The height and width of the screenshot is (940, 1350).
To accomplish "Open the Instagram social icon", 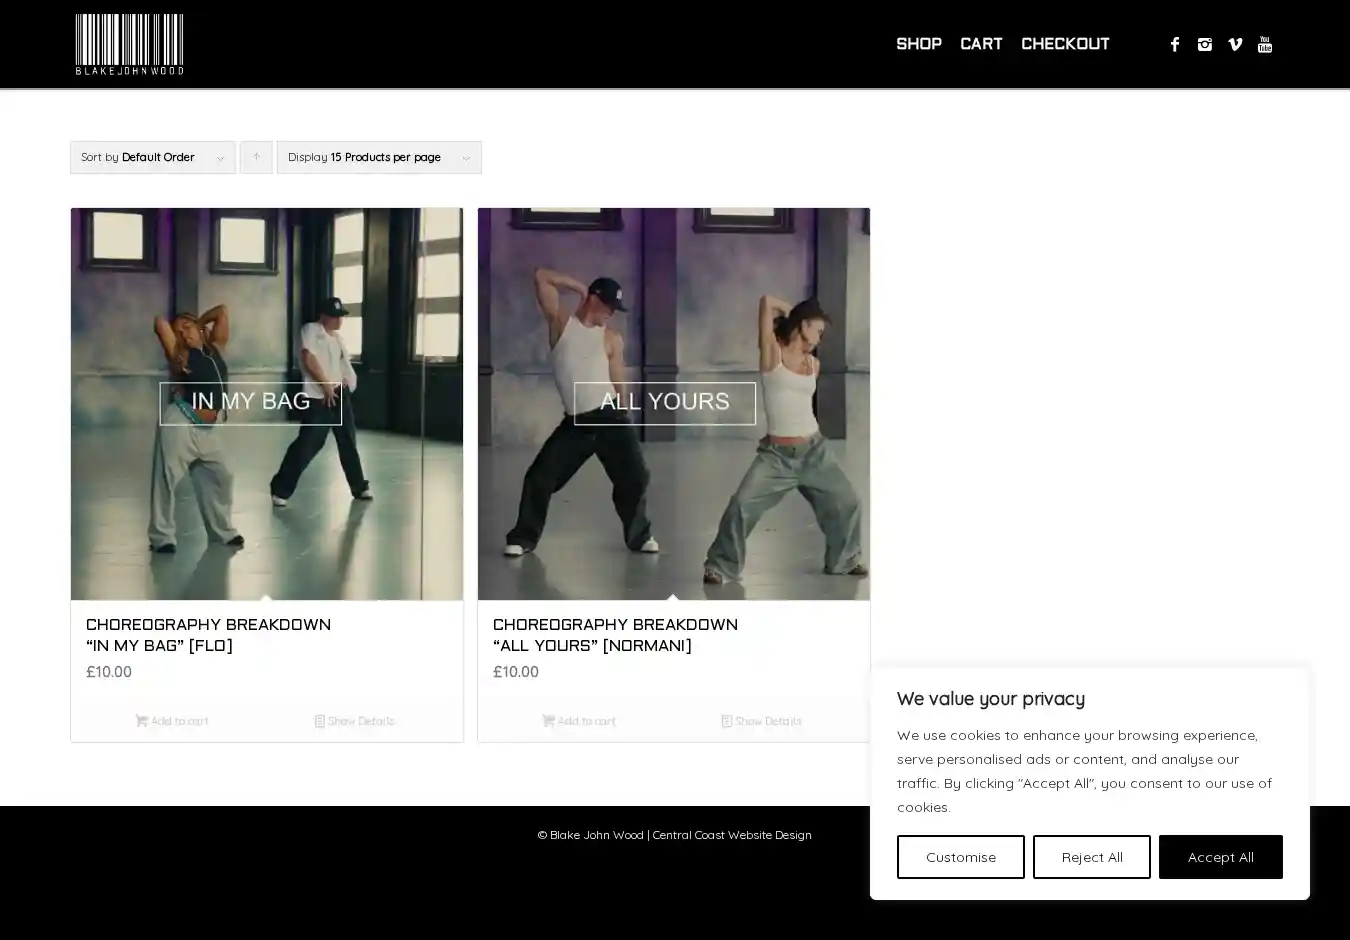I will [1205, 44].
